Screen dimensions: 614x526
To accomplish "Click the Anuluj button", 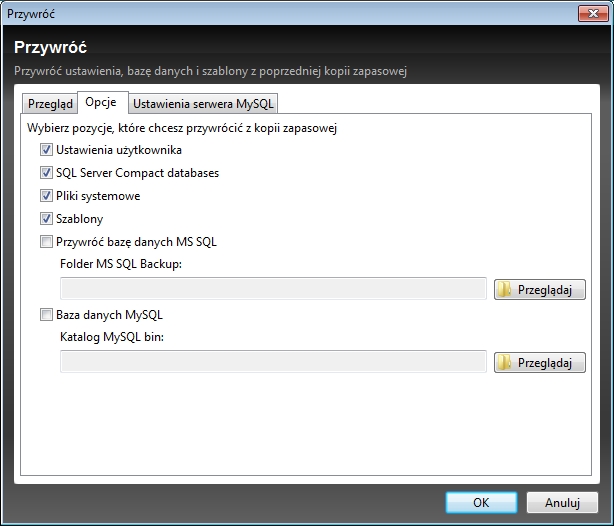I will (562, 502).
